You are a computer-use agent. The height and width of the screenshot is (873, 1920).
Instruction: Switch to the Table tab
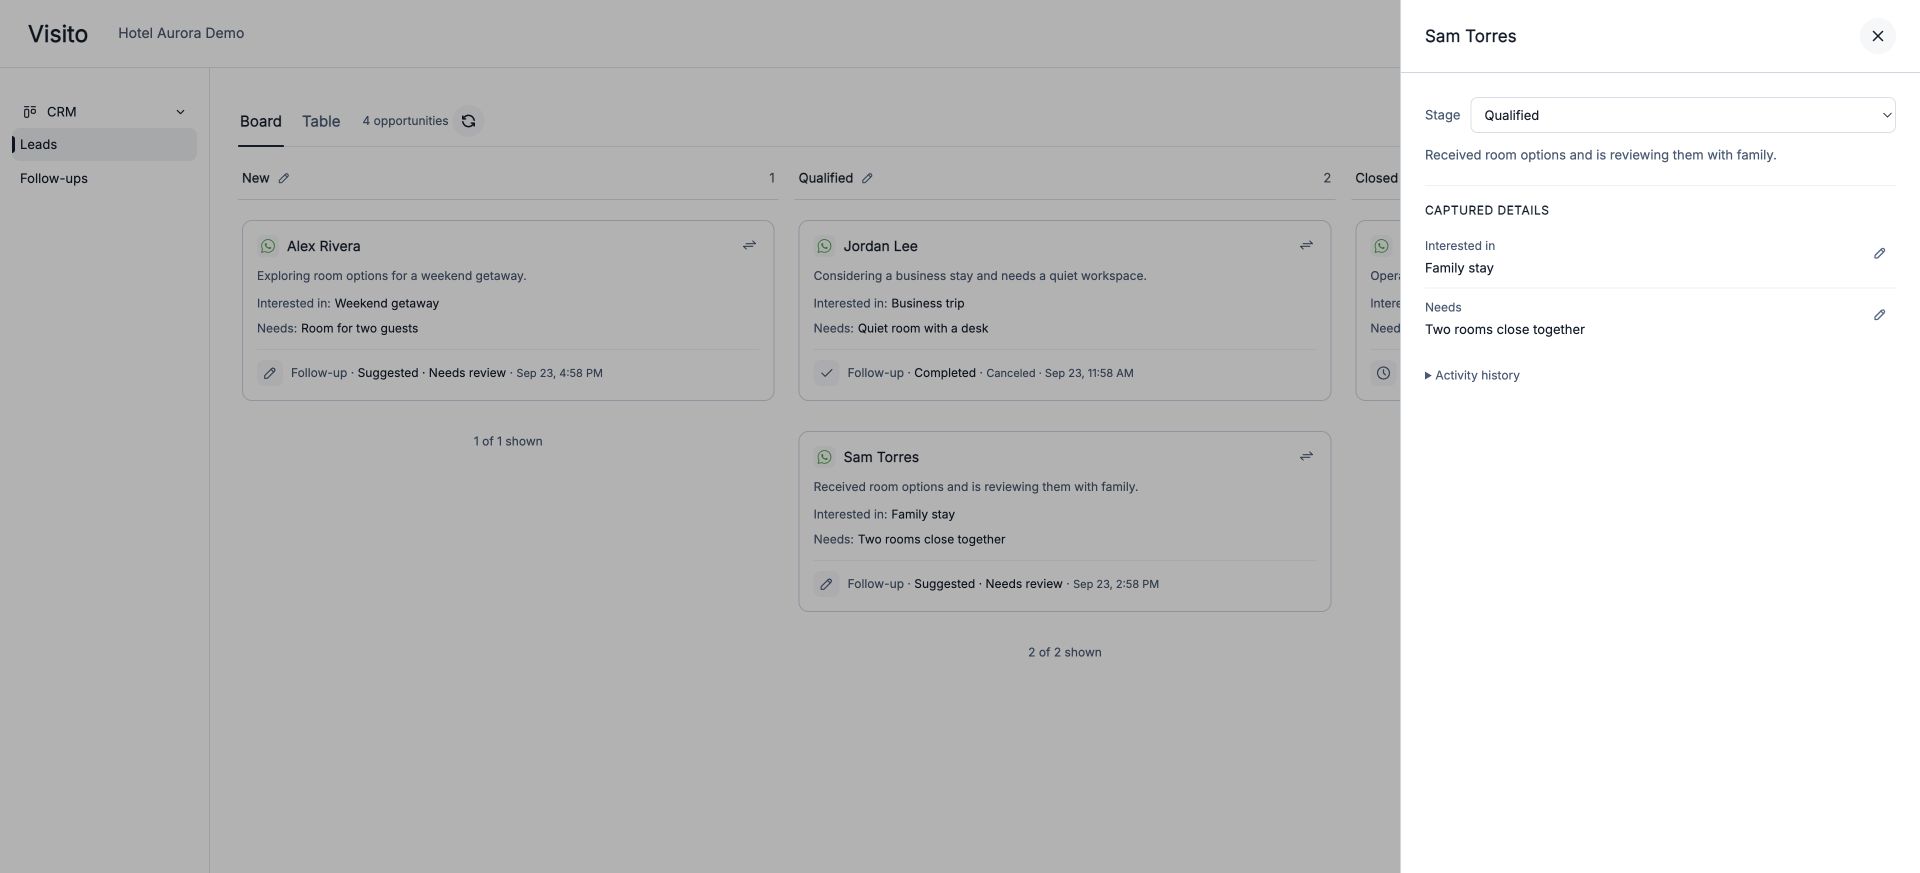tap(321, 121)
